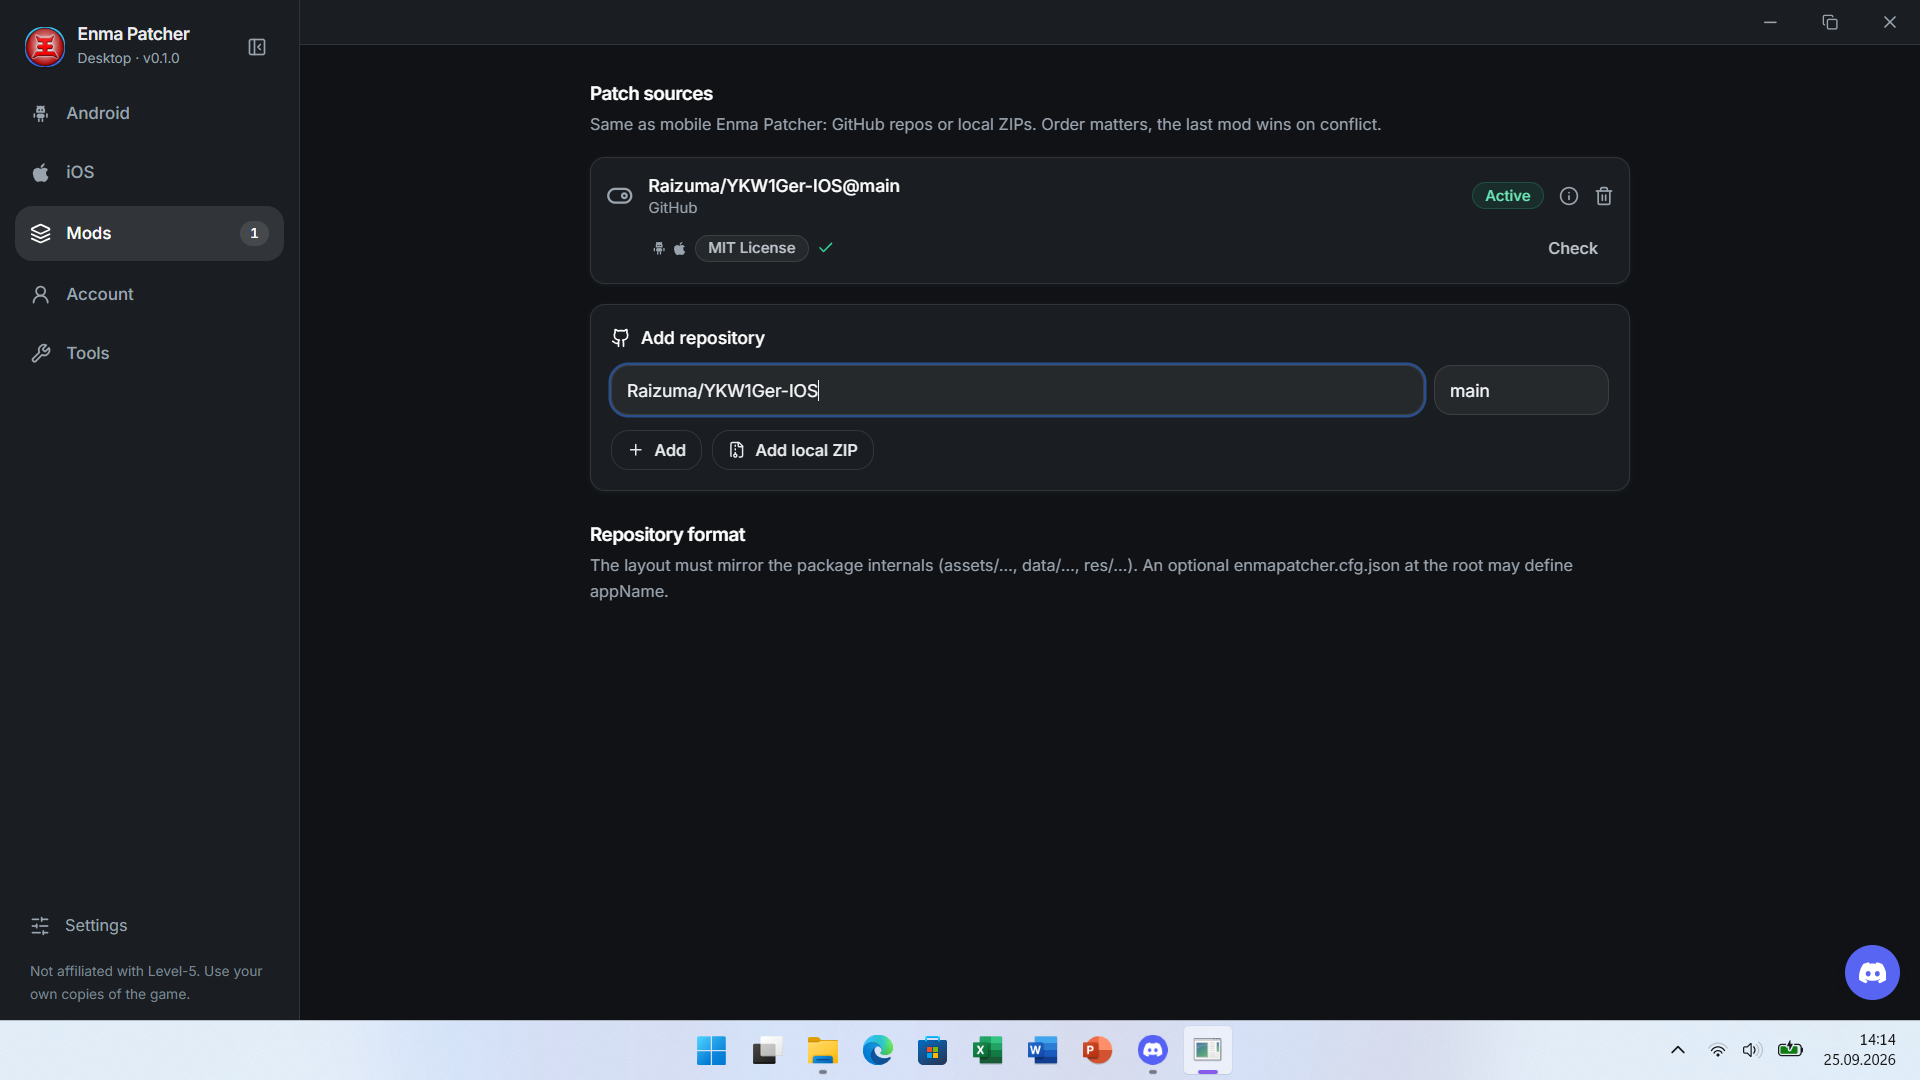The width and height of the screenshot is (1920, 1080).
Task: Click the green verified checkmark icon
Action: [x=826, y=248]
